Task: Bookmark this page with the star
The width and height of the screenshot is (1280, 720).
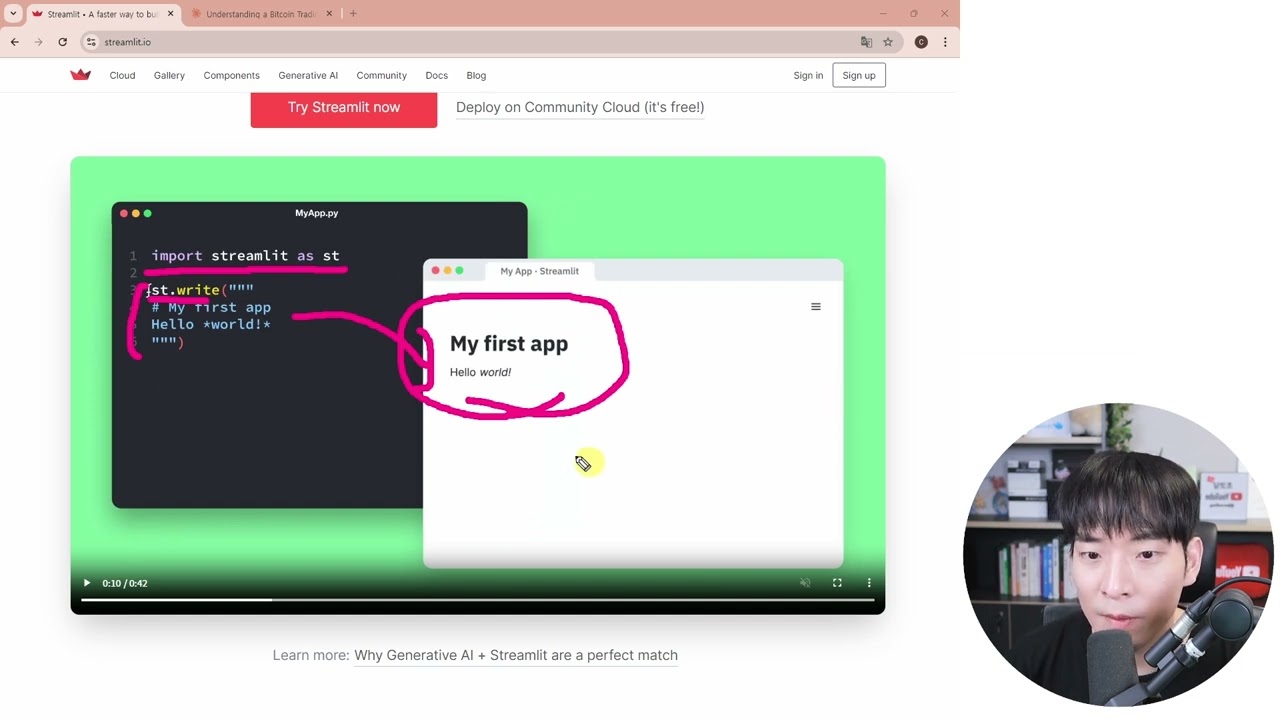Action: 887,42
